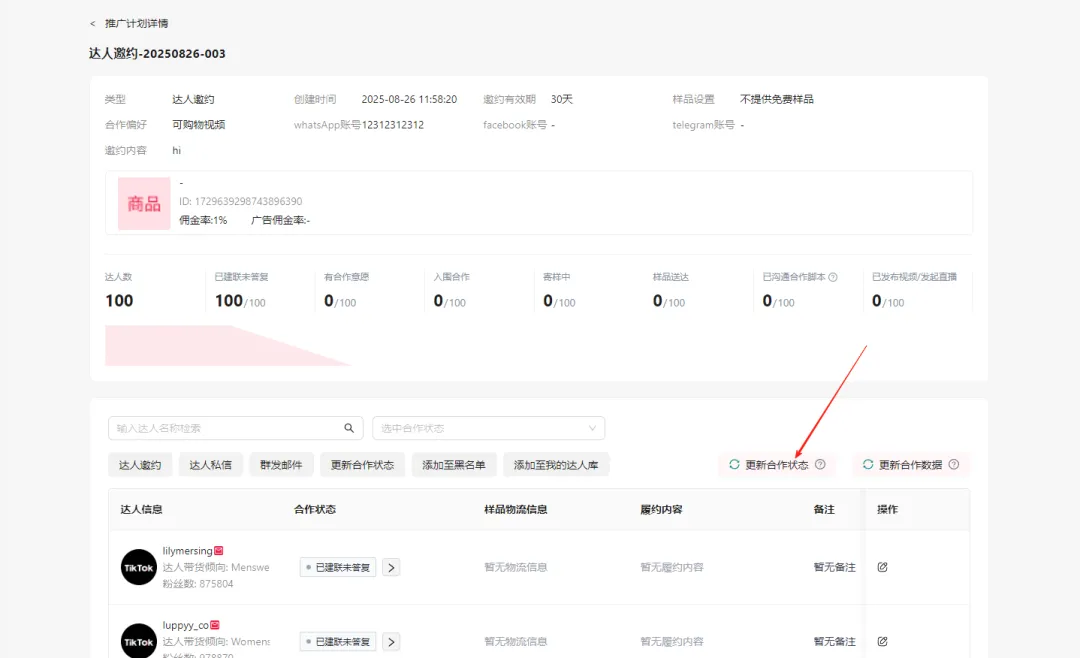Click 暂无履约内容 in lilymersing row
This screenshot has height=658, width=1080.
(672, 567)
